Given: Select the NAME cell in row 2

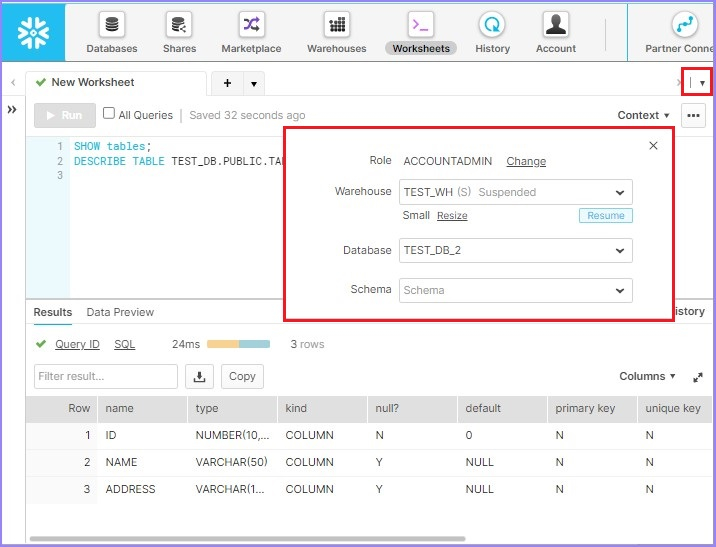Looking at the screenshot, I should pos(142,462).
